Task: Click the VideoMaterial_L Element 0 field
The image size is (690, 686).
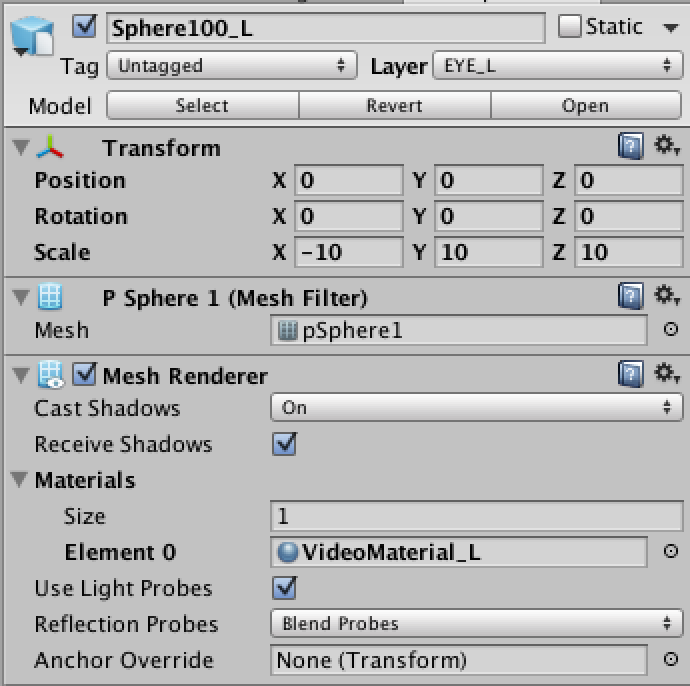Action: click(x=459, y=552)
